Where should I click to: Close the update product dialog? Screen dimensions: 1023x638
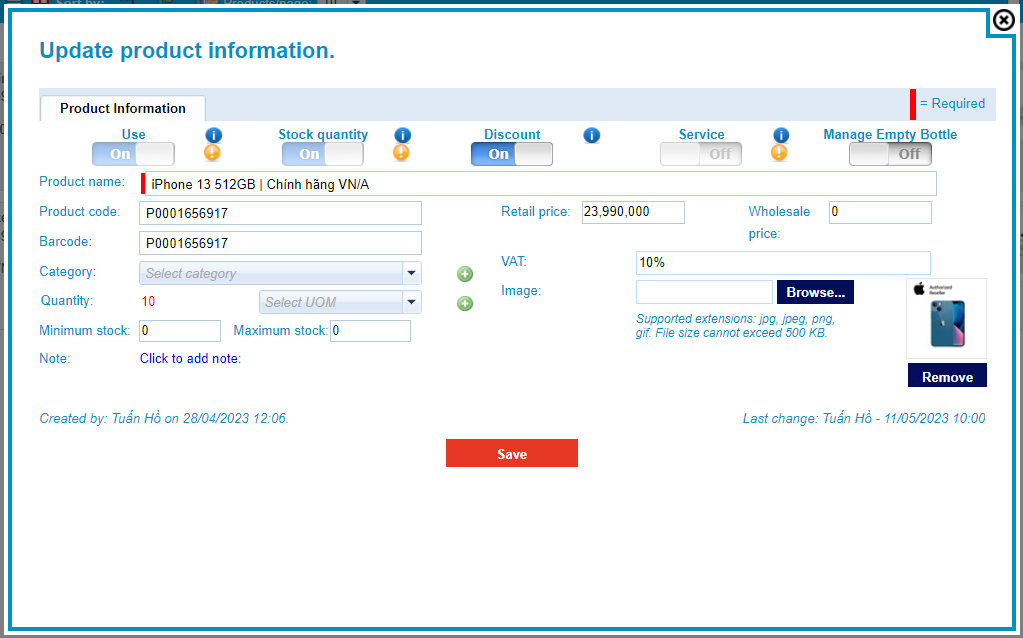point(1003,21)
